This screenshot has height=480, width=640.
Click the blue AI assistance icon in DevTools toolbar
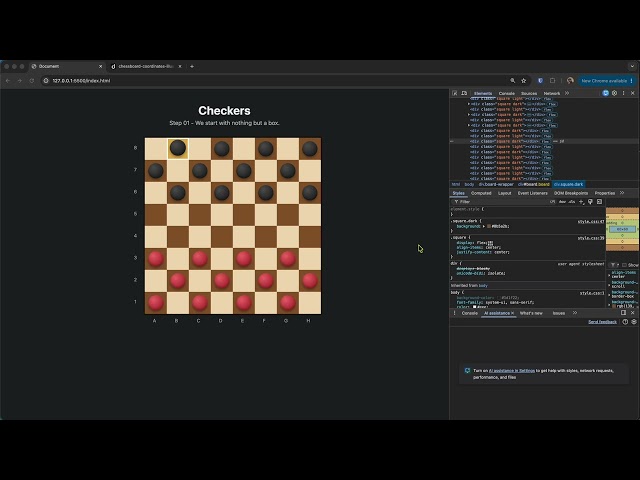tap(606, 93)
